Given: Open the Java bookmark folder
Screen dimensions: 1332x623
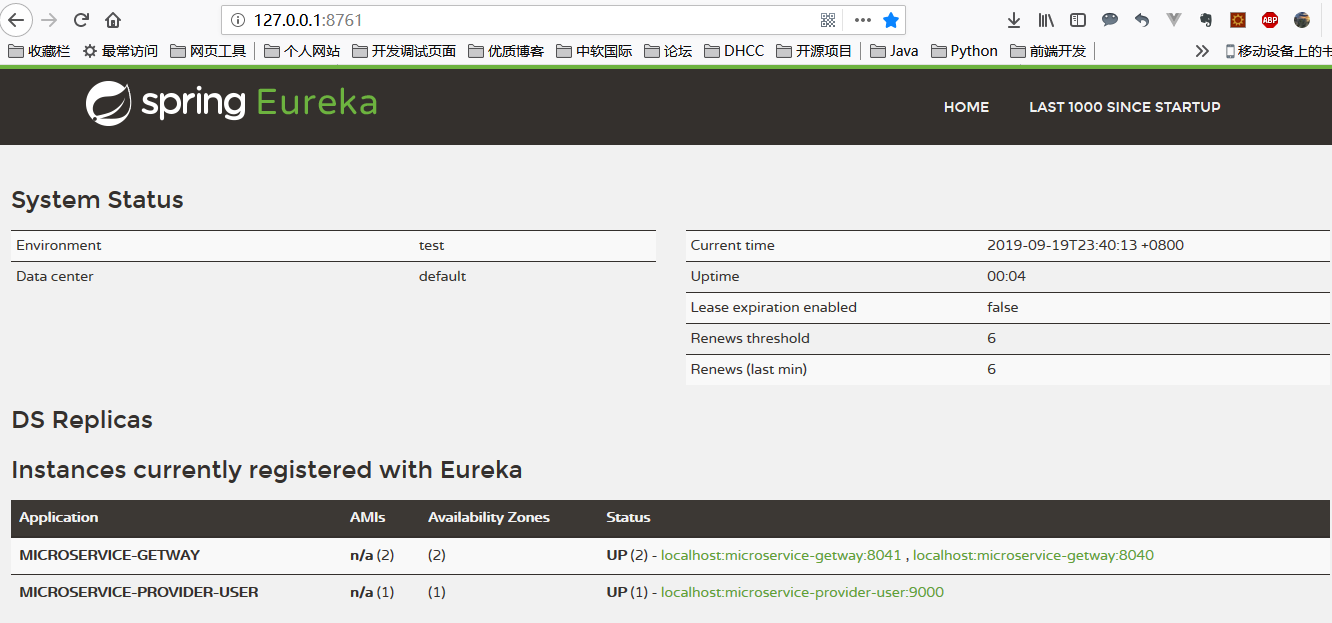Looking at the screenshot, I should pyautogui.click(x=894, y=51).
